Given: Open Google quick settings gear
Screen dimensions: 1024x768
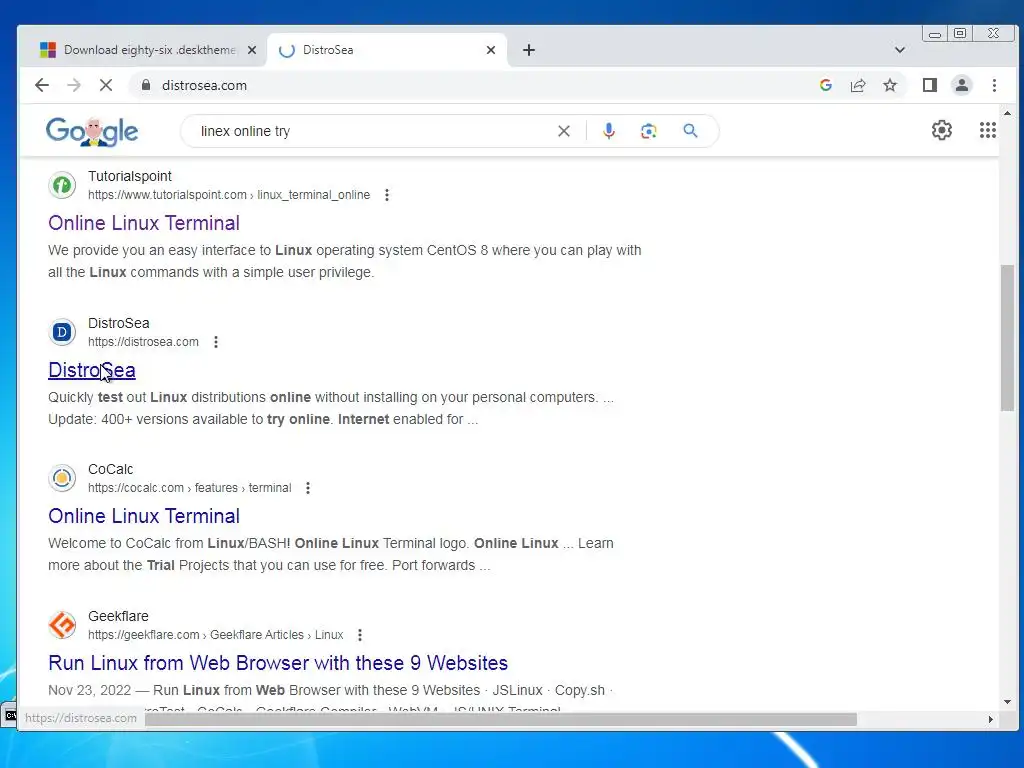Looking at the screenshot, I should 942,130.
